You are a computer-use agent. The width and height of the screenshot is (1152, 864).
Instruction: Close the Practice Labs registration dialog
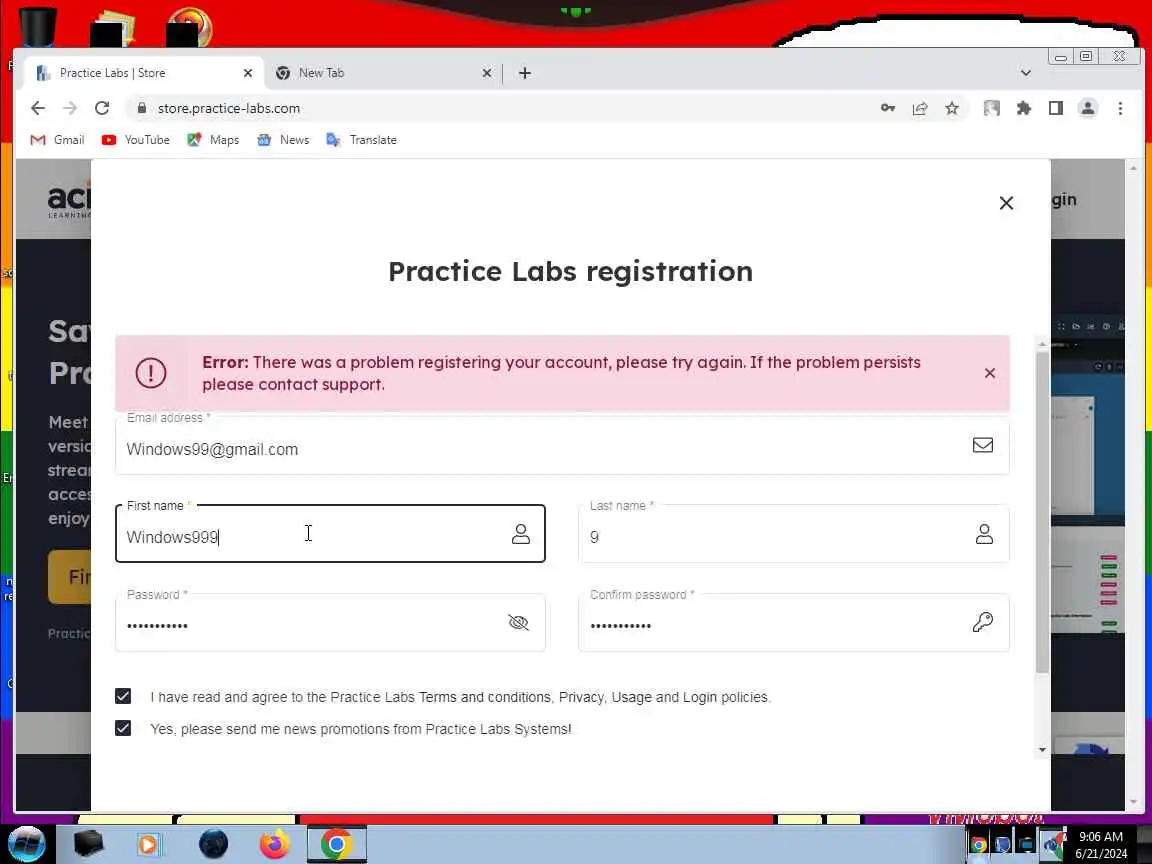click(1007, 203)
